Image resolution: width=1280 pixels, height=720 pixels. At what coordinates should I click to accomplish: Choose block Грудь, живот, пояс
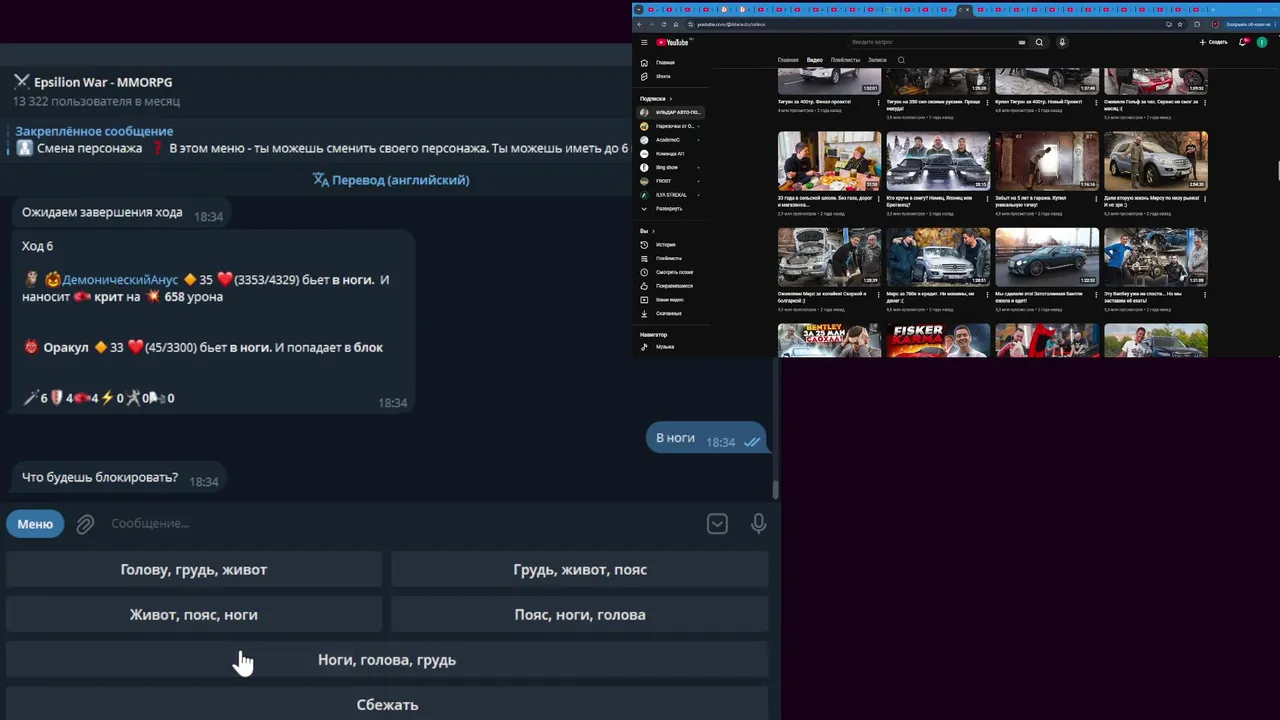[580, 570]
